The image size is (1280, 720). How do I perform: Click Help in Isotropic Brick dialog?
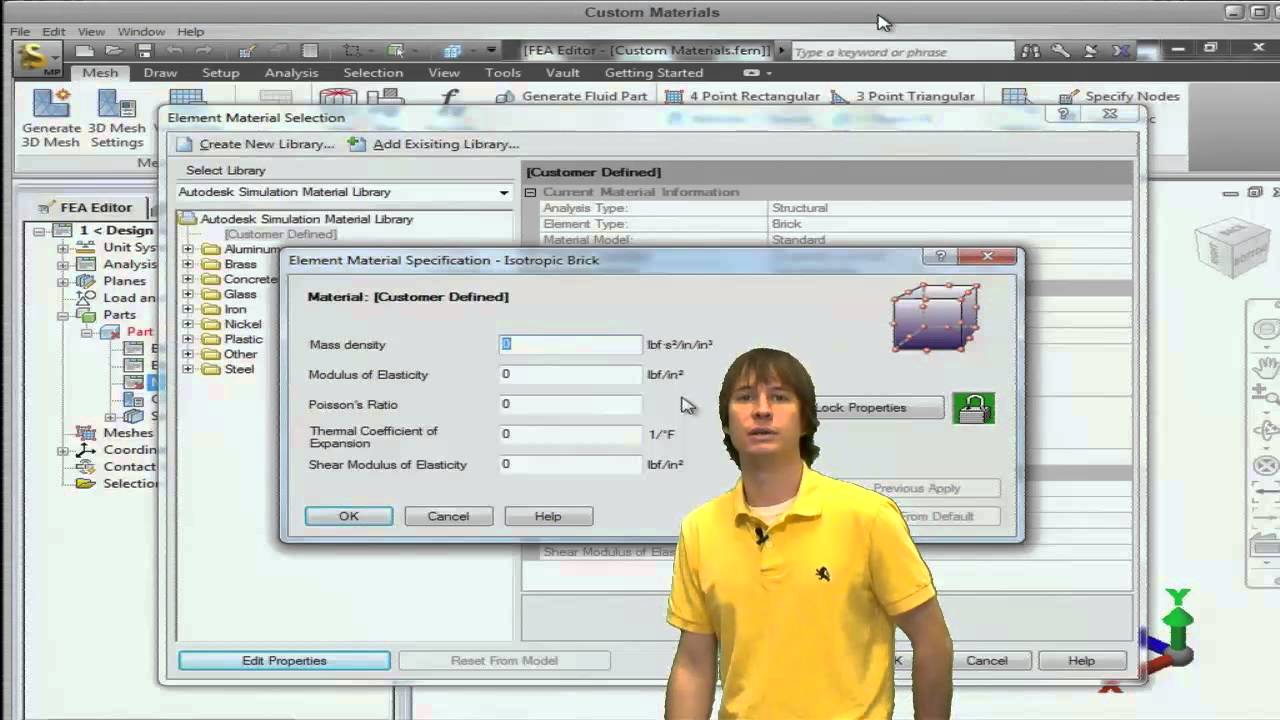548,516
